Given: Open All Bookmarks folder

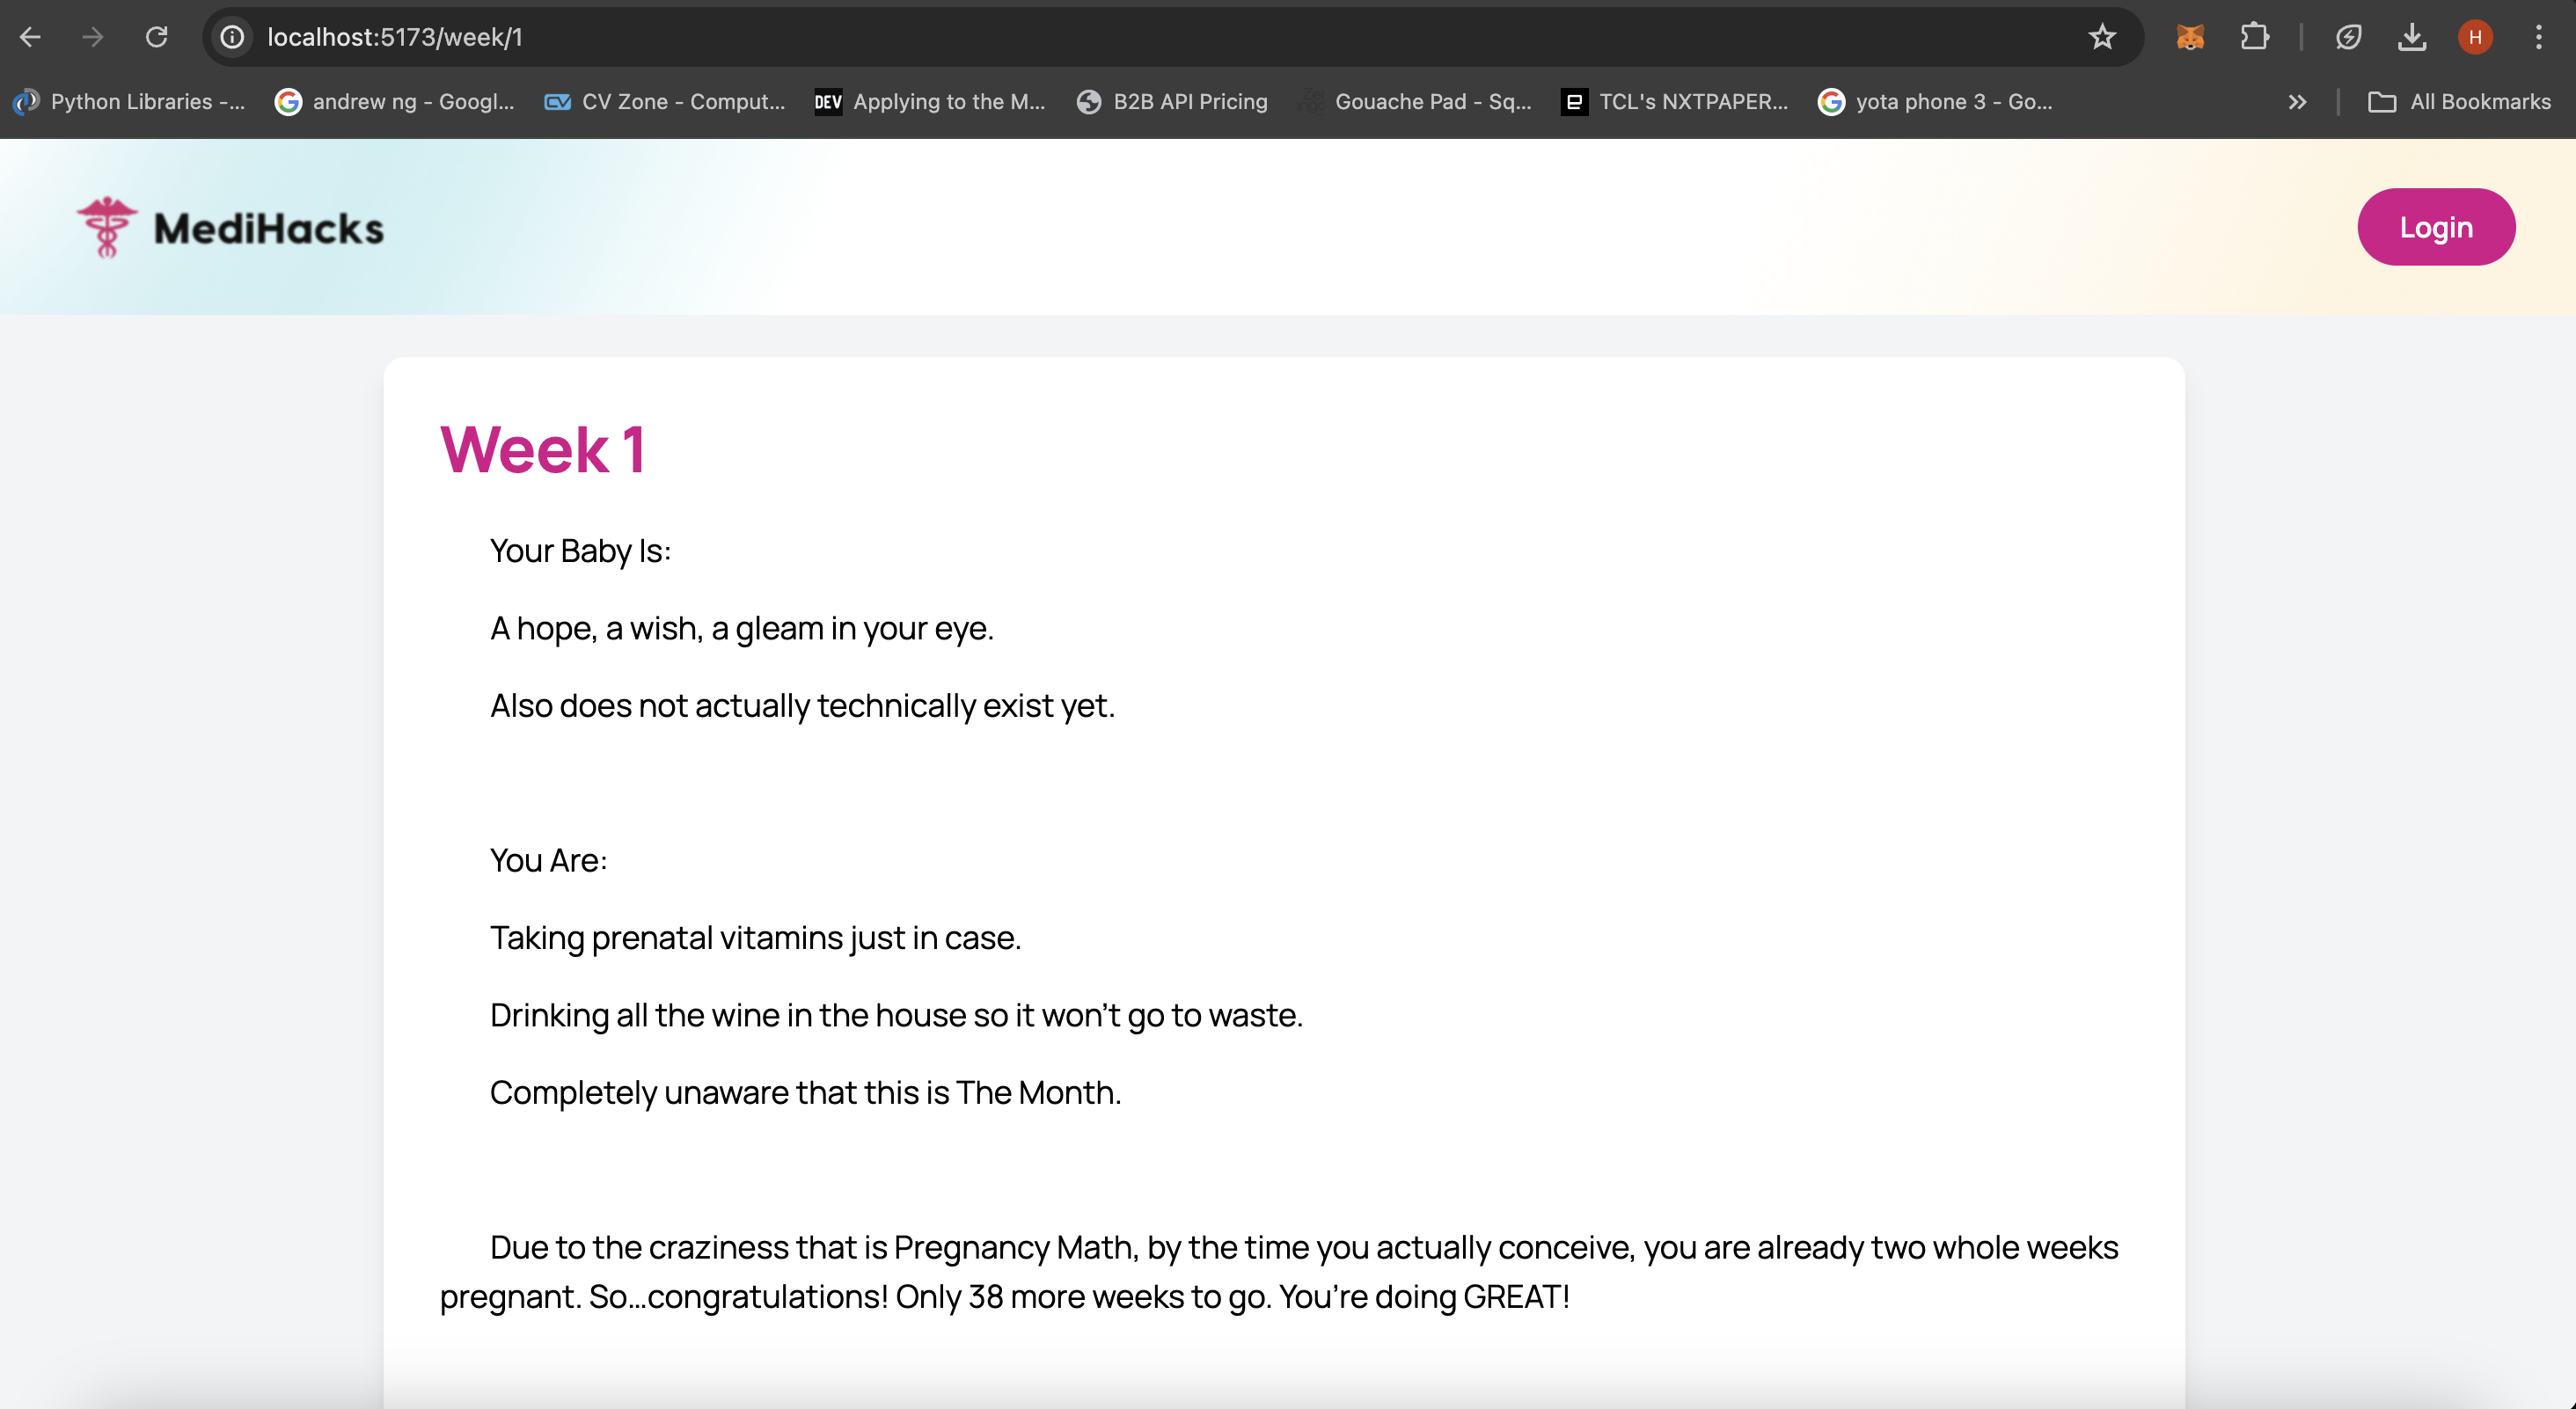Looking at the screenshot, I should point(2459,101).
